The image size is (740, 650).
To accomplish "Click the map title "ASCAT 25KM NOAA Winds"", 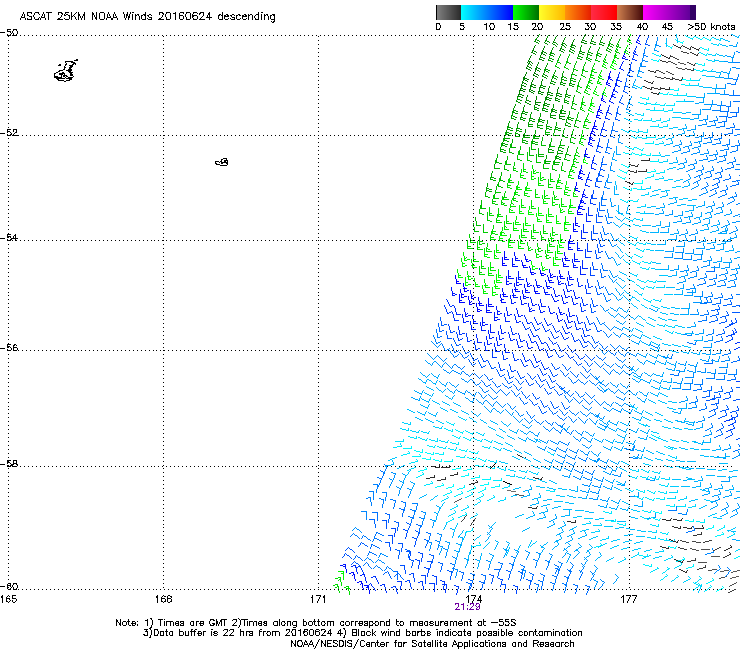I will (x=86, y=16).
